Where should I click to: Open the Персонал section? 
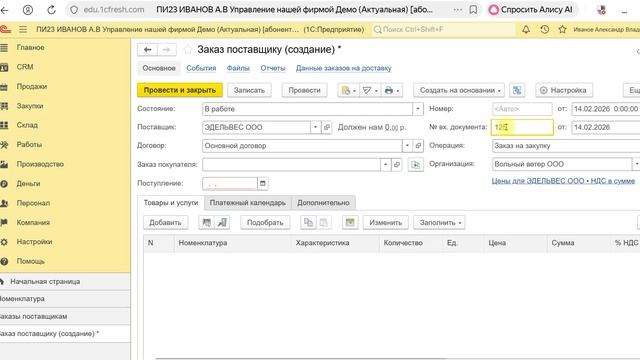click(x=33, y=203)
